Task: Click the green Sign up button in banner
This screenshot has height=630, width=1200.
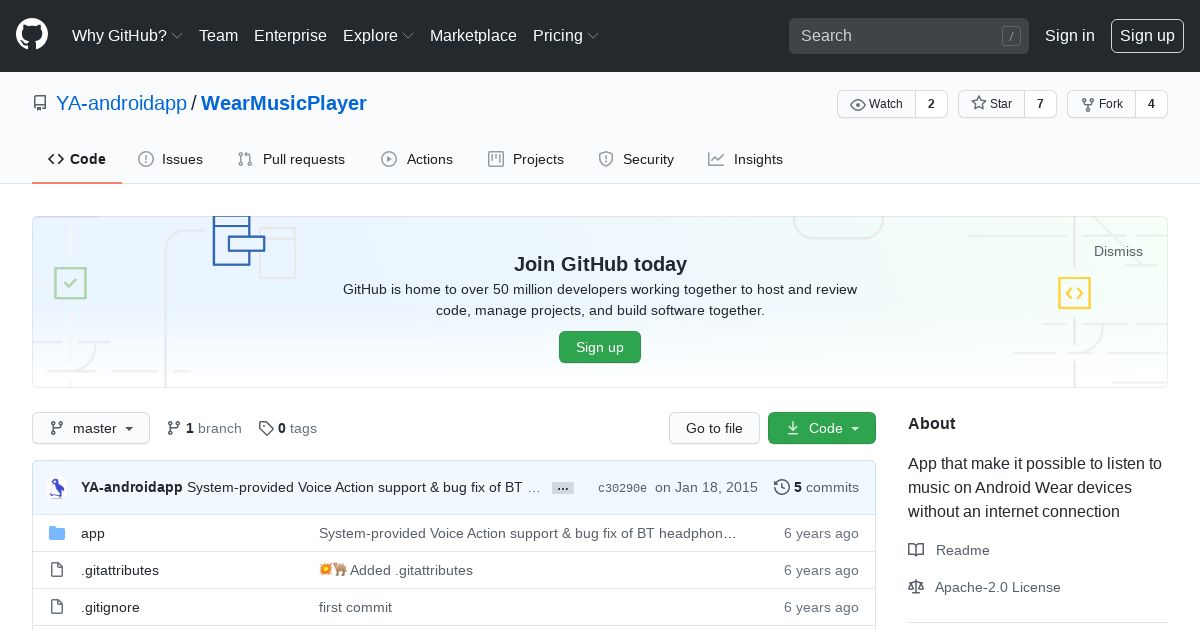Action: click(x=600, y=347)
